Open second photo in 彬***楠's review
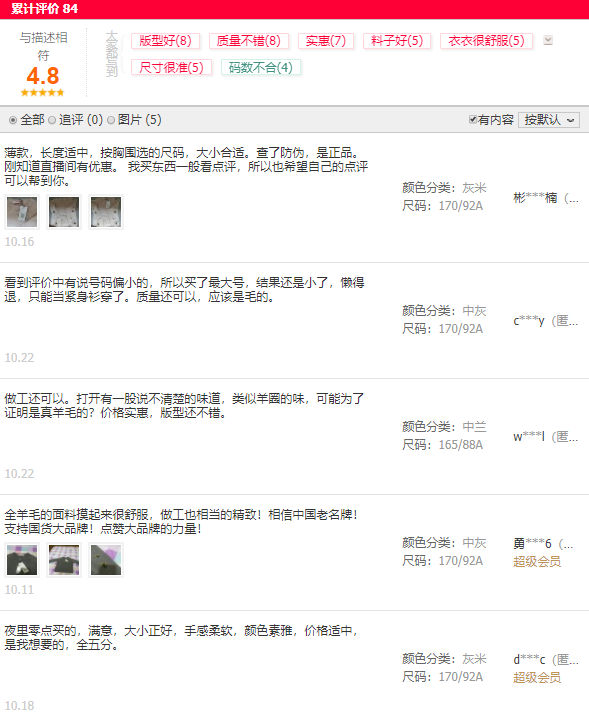 [64, 212]
